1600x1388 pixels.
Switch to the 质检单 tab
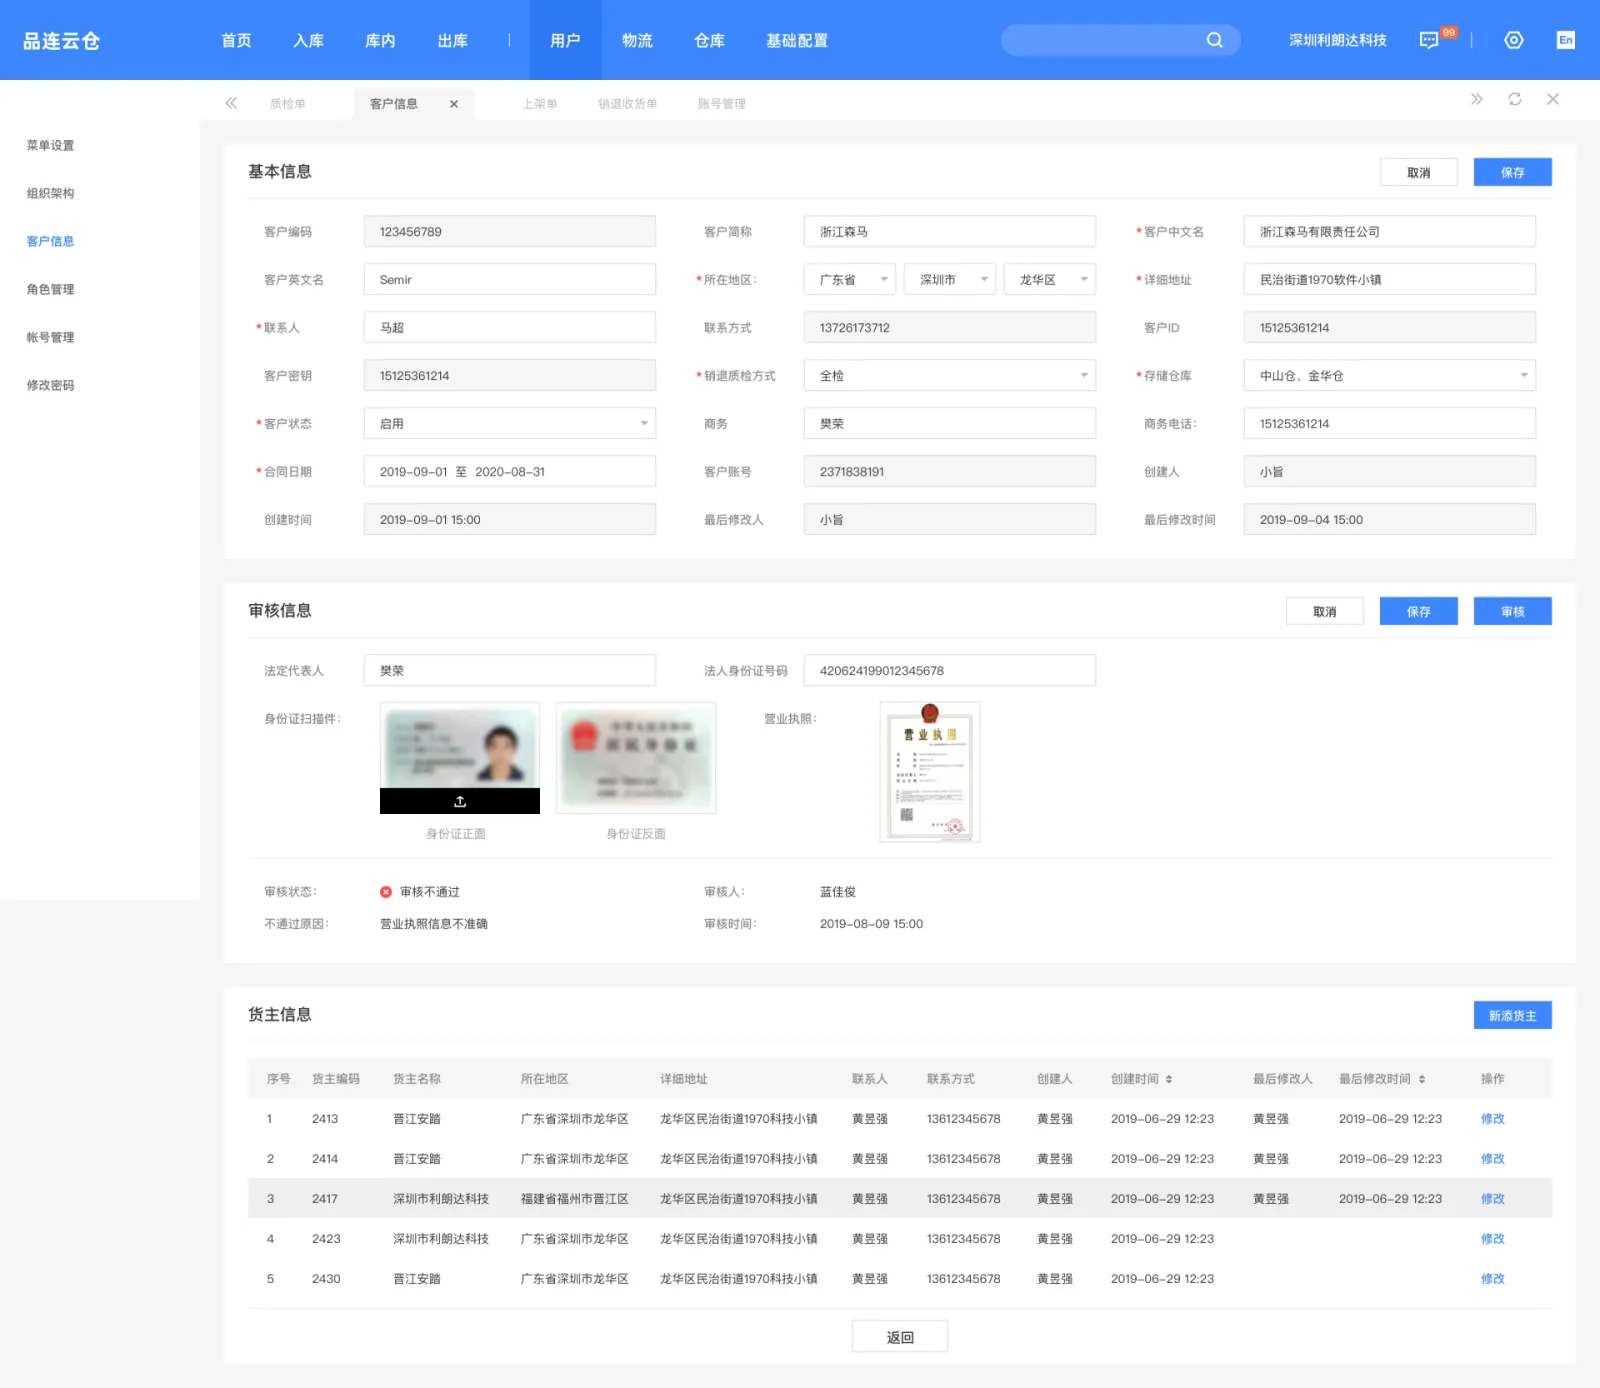click(288, 104)
